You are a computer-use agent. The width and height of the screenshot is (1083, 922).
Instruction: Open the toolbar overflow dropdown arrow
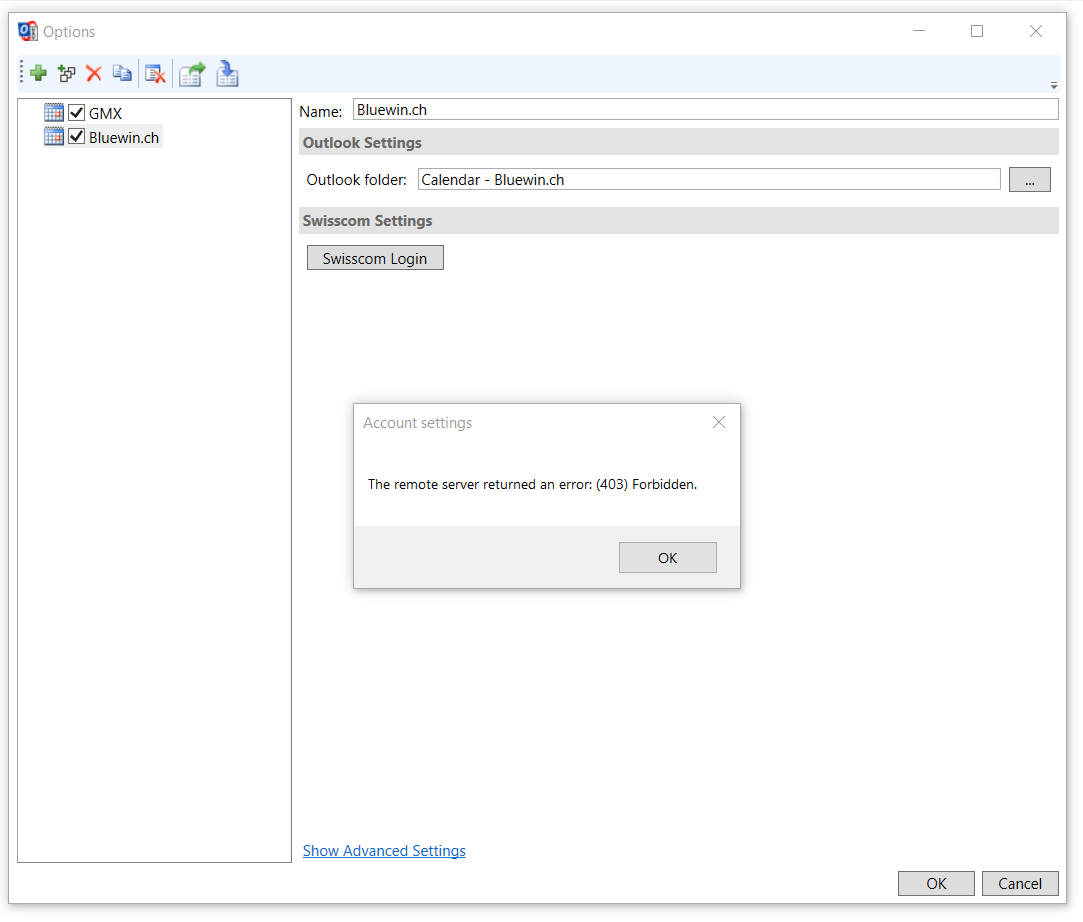pyautogui.click(x=1053, y=86)
